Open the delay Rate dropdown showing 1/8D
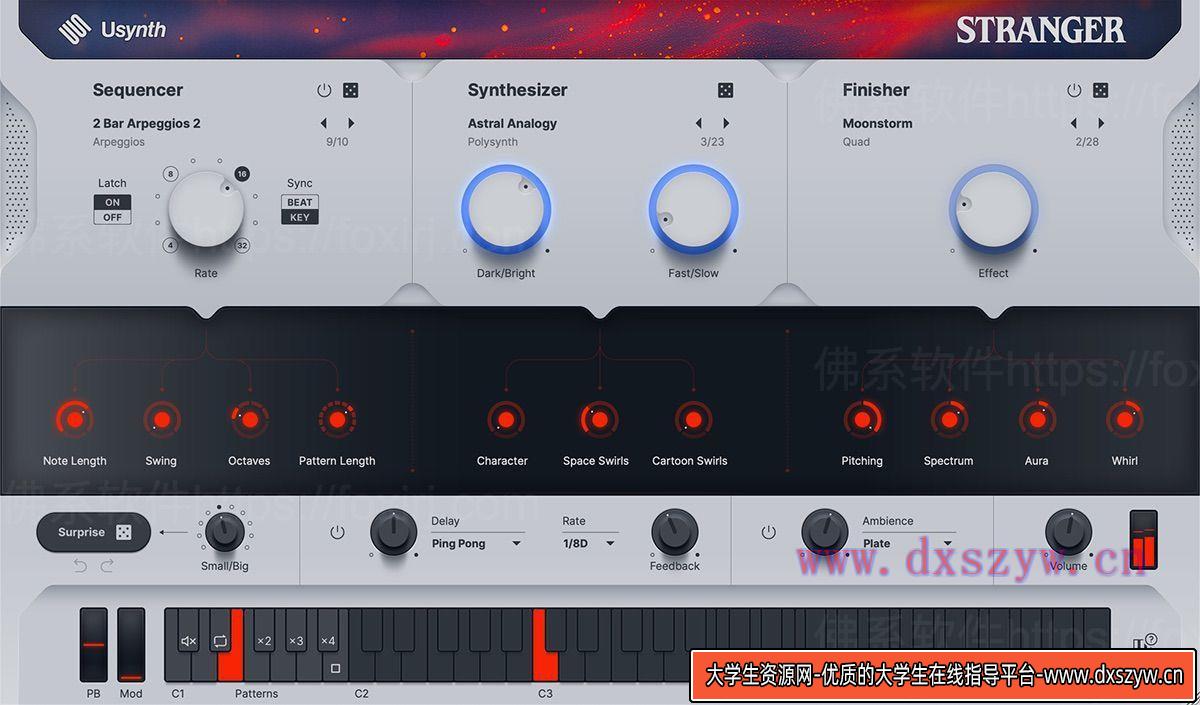 point(589,544)
